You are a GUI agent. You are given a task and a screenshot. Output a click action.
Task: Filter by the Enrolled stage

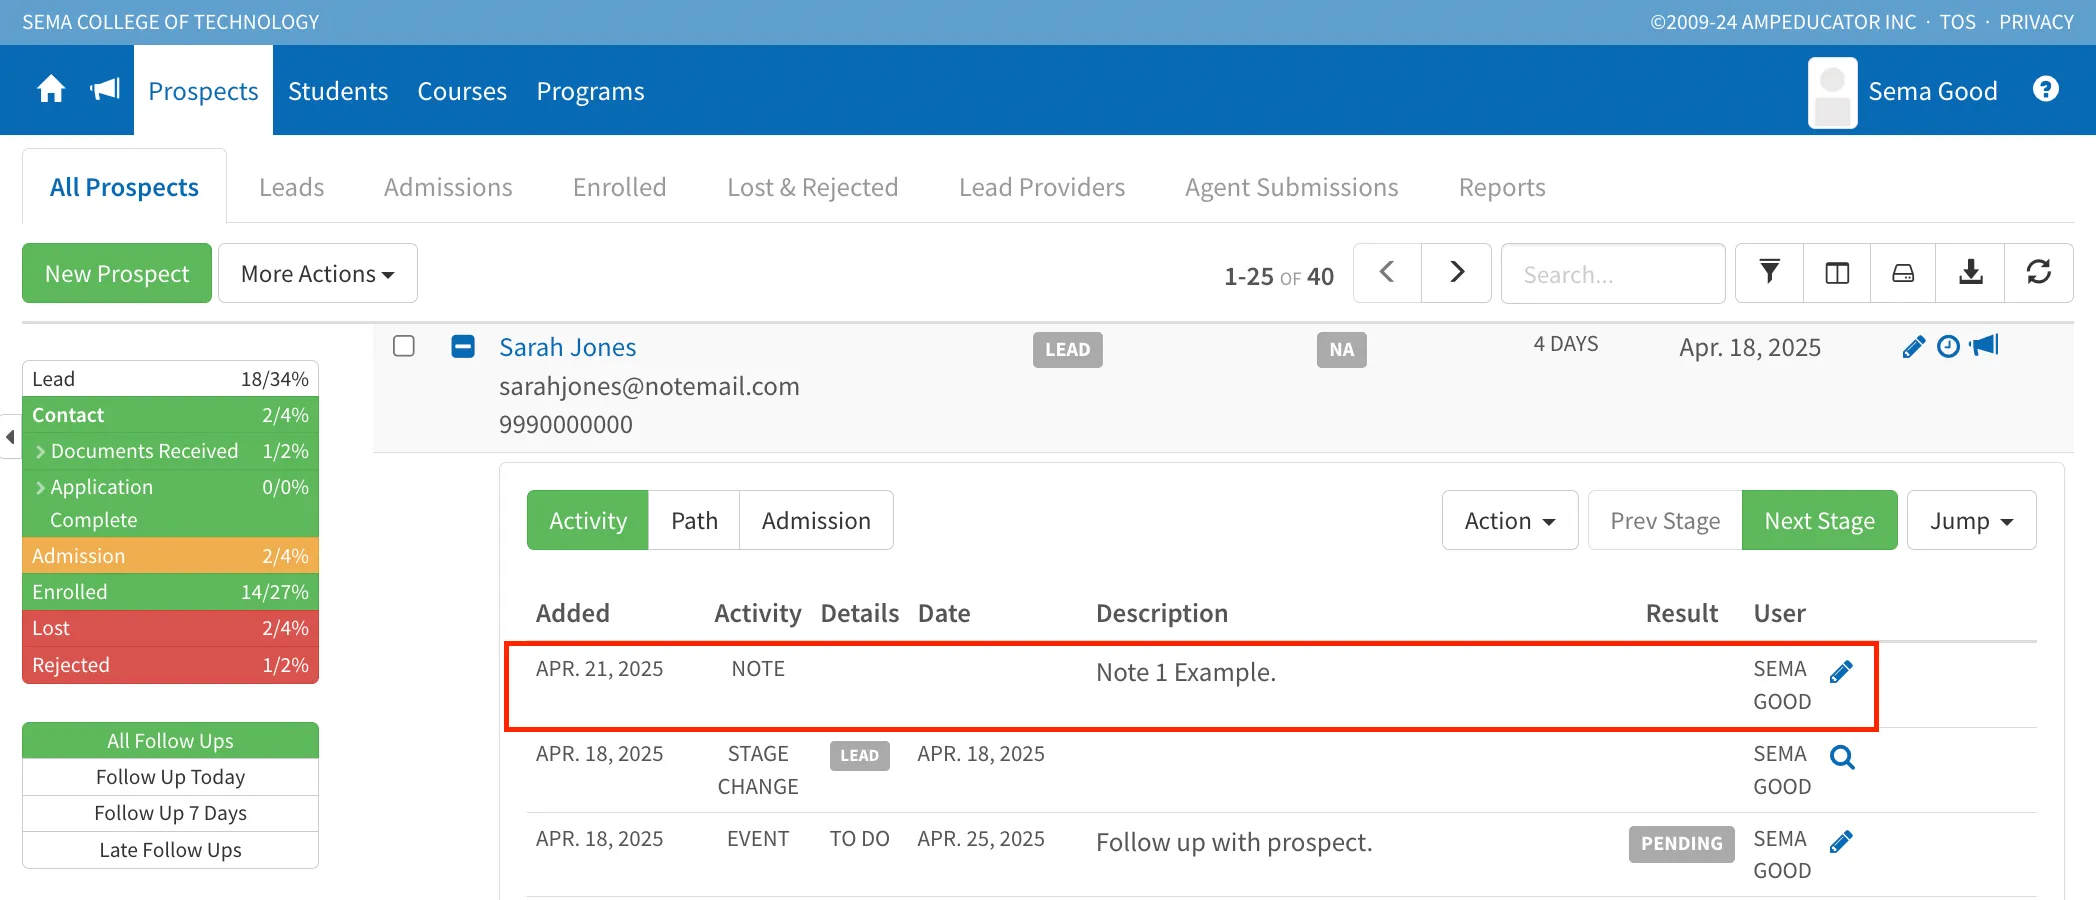170,592
